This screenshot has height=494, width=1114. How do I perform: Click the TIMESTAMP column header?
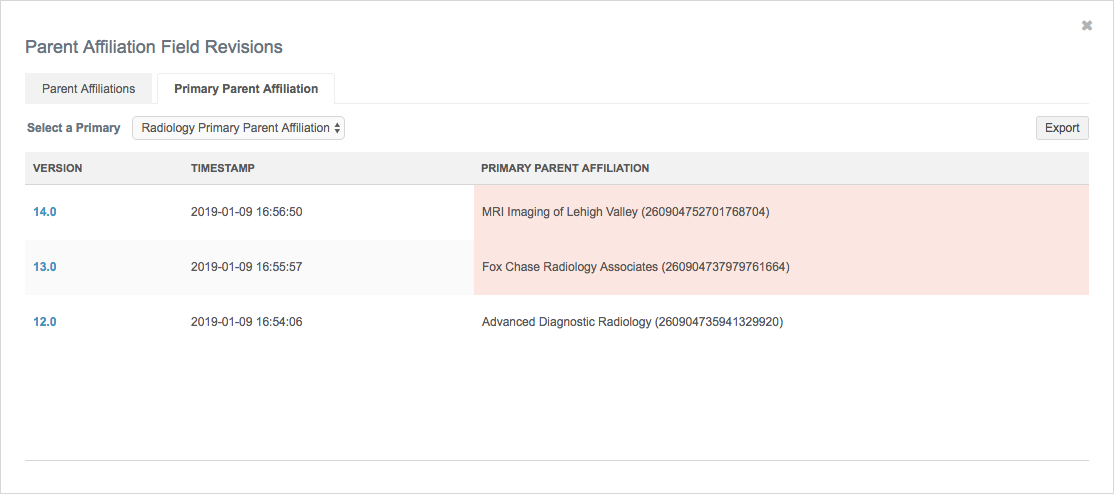pyautogui.click(x=223, y=168)
